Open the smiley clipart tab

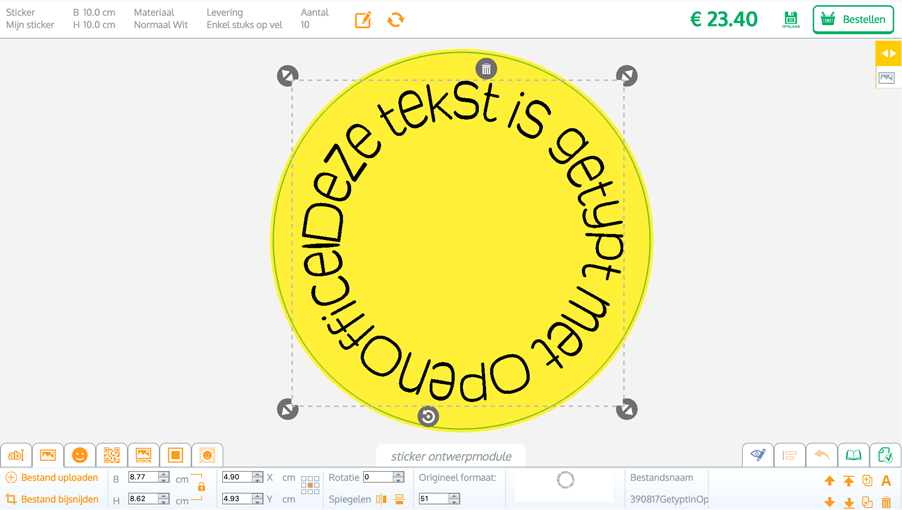80,455
